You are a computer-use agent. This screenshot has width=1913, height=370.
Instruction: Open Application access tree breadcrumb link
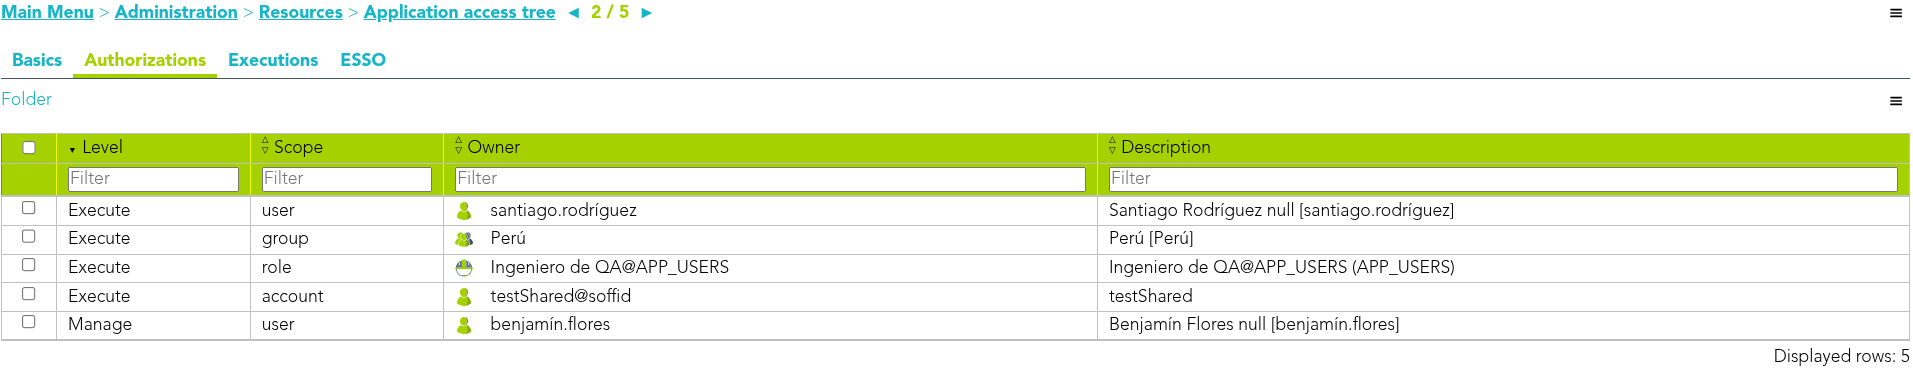(460, 12)
